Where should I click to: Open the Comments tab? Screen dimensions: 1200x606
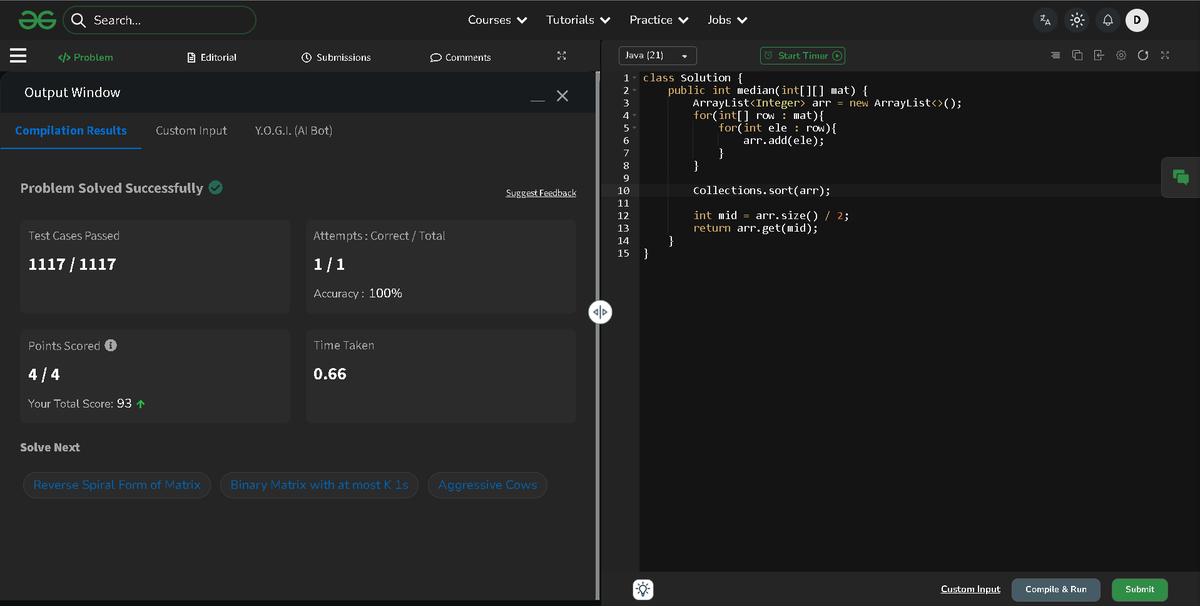460,57
